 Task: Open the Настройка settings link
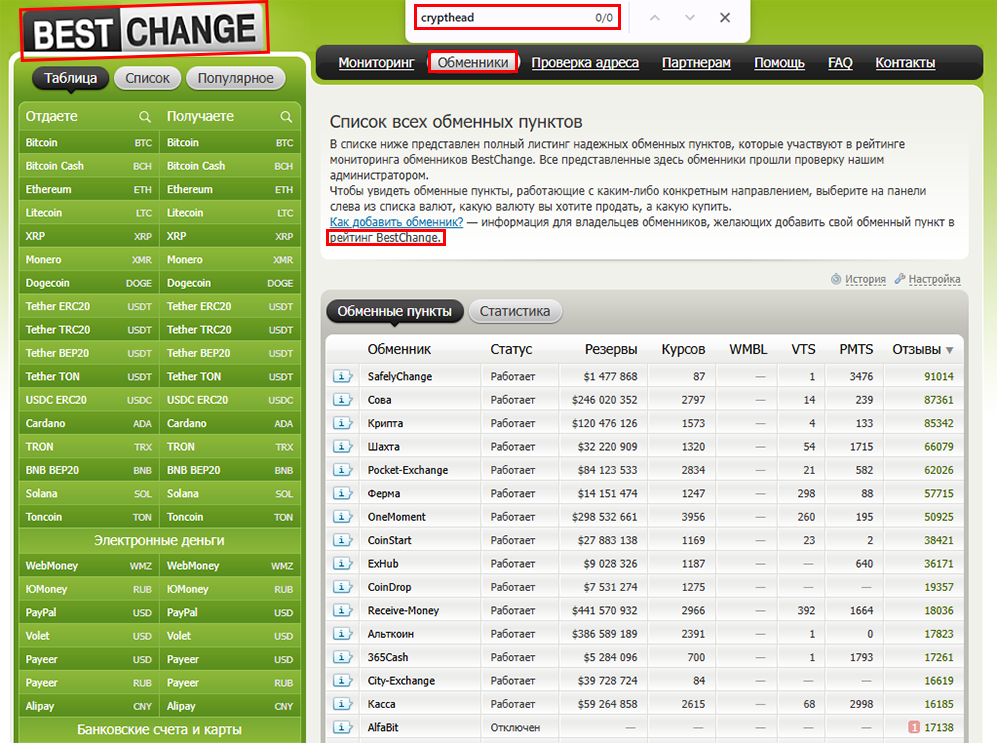click(934, 280)
